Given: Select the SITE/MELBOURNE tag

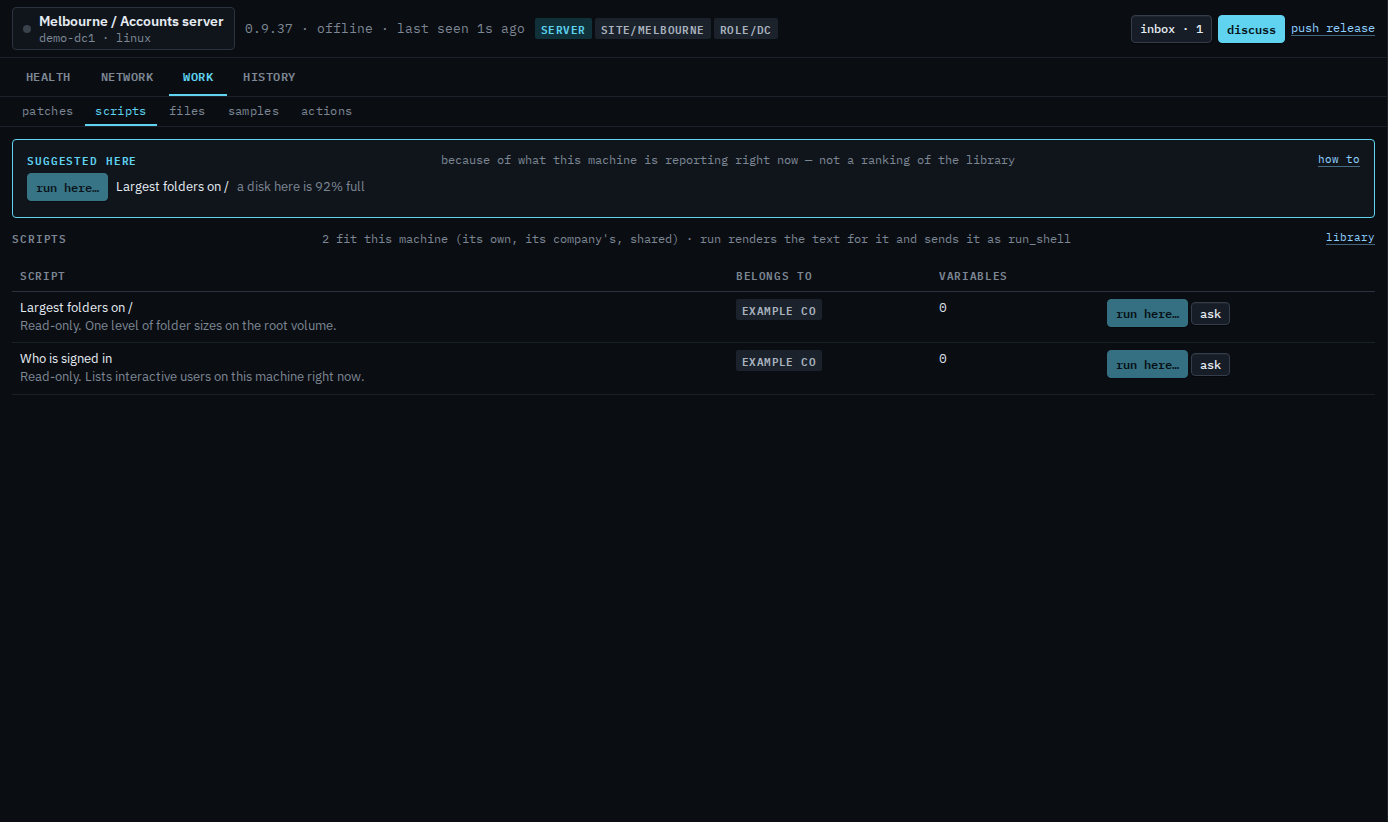Looking at the screenshot, I should pyautogui.click(x=652, y=29).
